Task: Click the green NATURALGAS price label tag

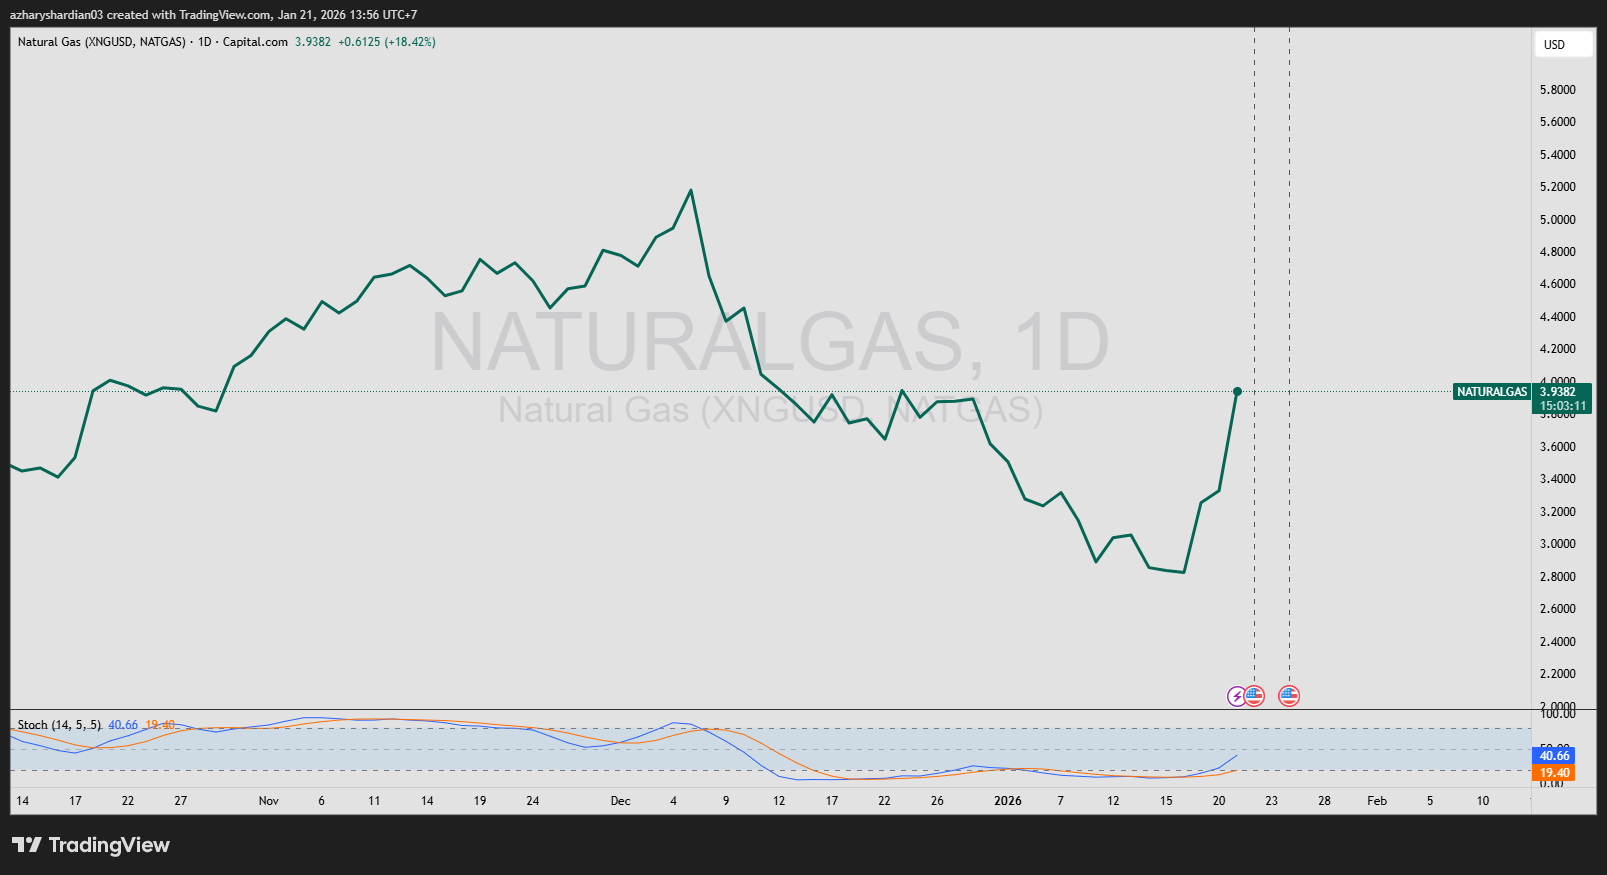Action: click(1491, 392)
